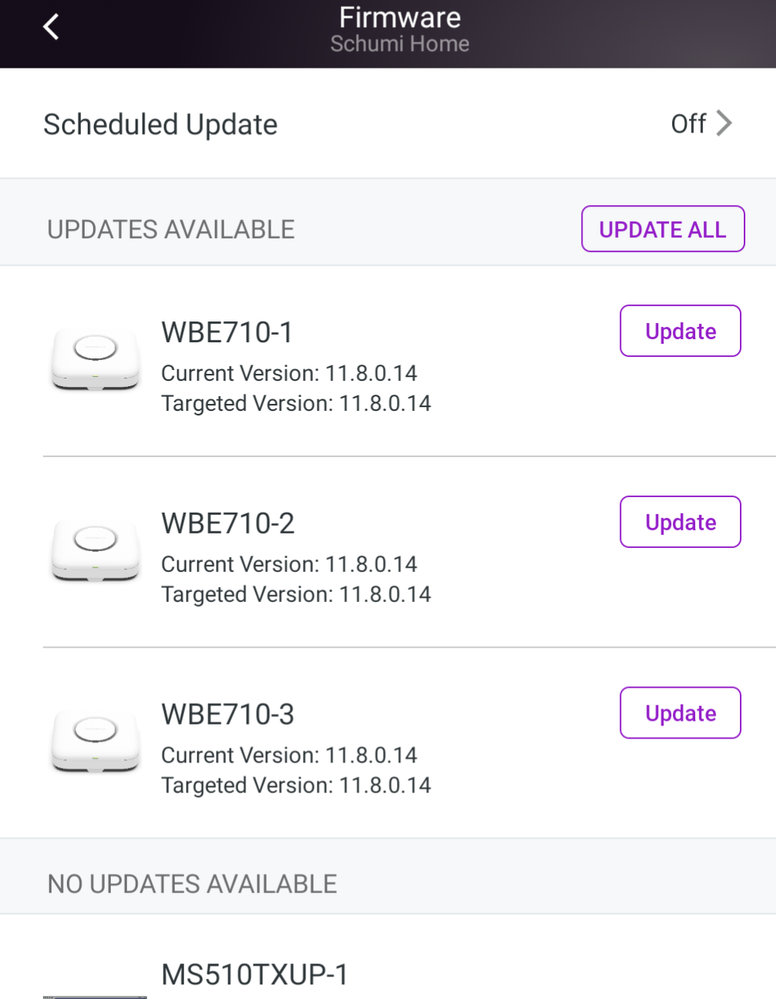
Task: Tap the Off status for Scheduled Update
Action: (x=688, y=124)
